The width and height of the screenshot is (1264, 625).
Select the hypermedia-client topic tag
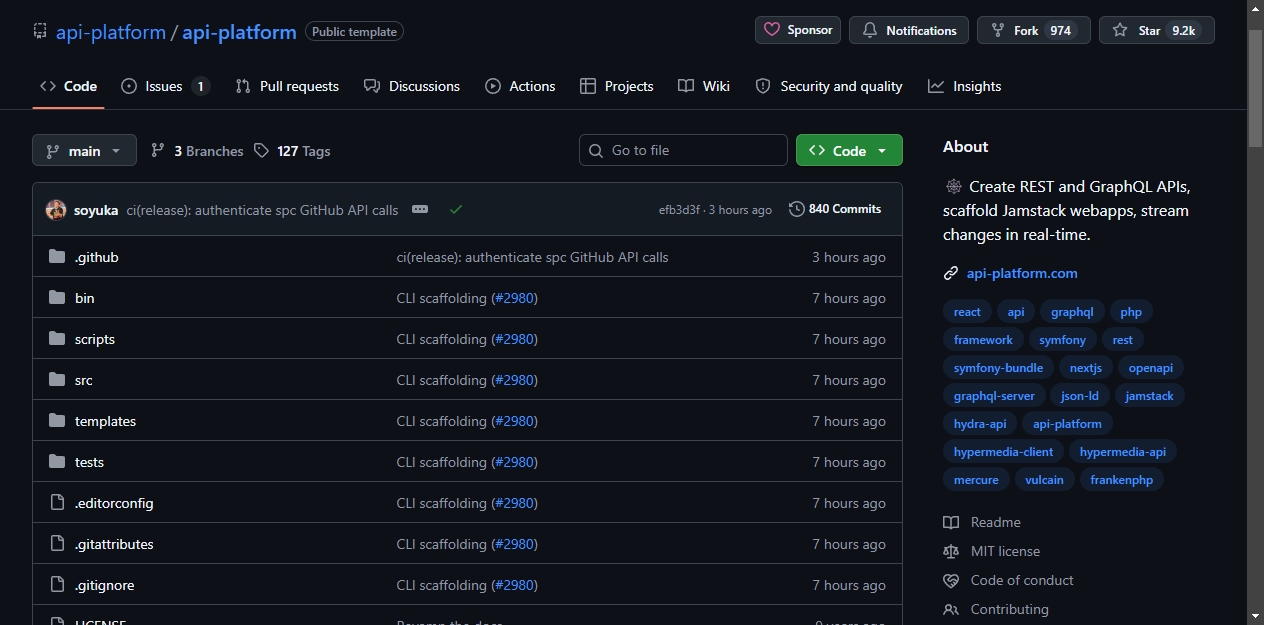tap(1003, 452)
